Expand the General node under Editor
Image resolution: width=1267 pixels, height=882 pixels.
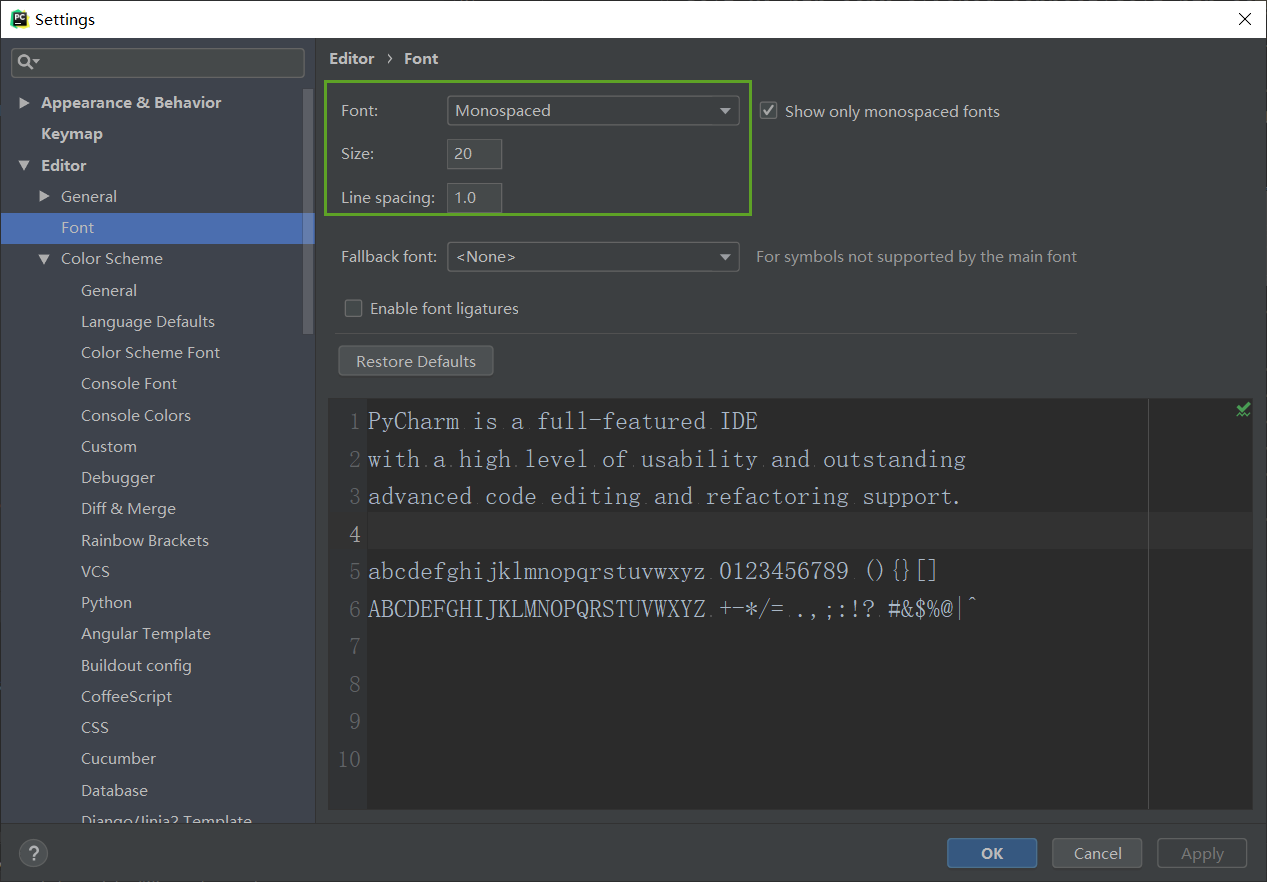pos(44,196)
